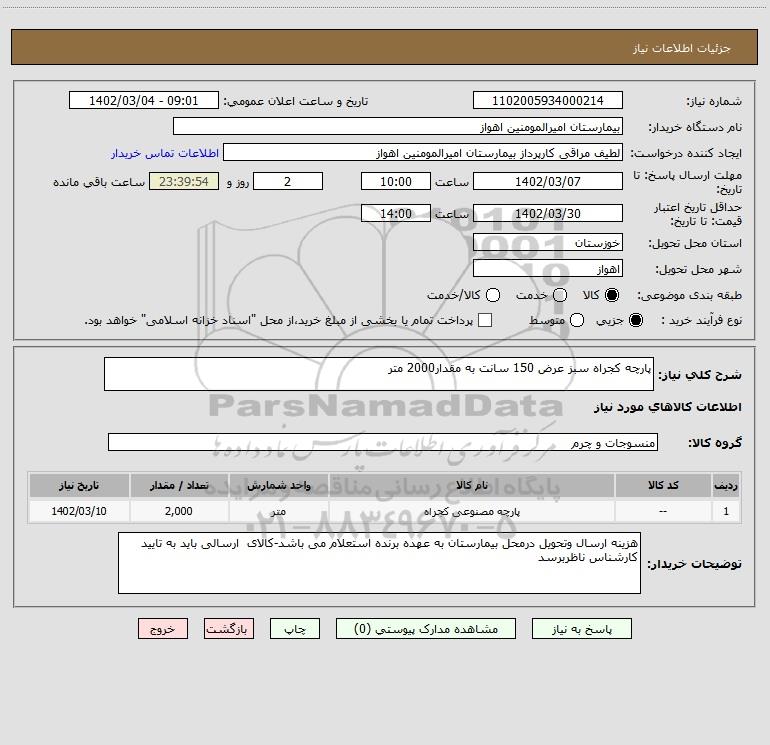Image resolution: width=770 pixels, height=745 pixels.
Task: Click the ردیف column header
Action: click(x=726, y=485)
